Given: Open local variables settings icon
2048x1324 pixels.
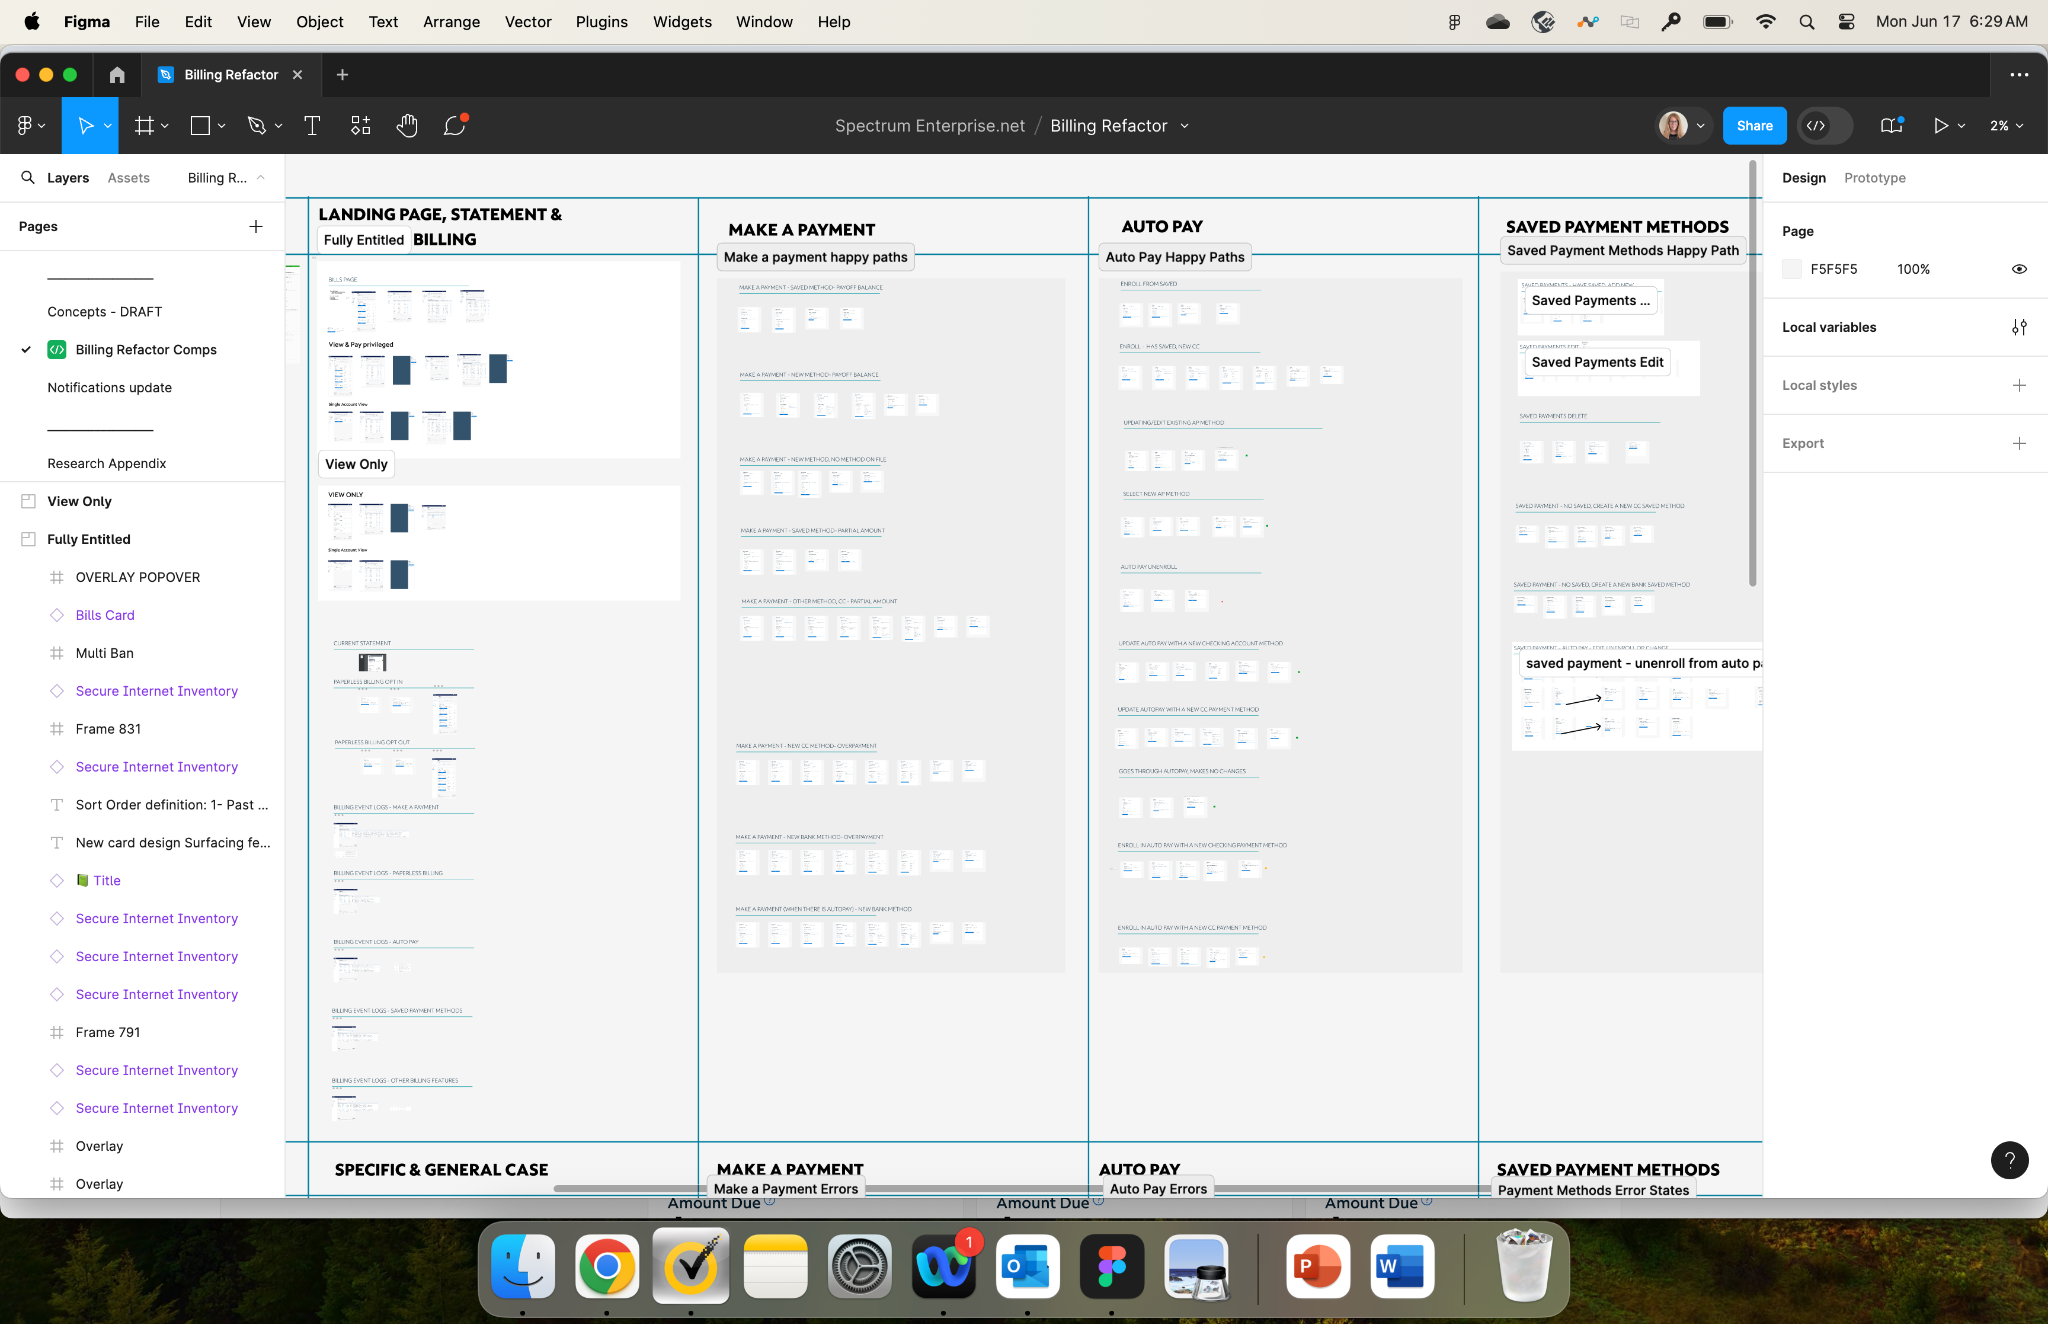Looking at the screenshot, I should [x=2019, y=327].
